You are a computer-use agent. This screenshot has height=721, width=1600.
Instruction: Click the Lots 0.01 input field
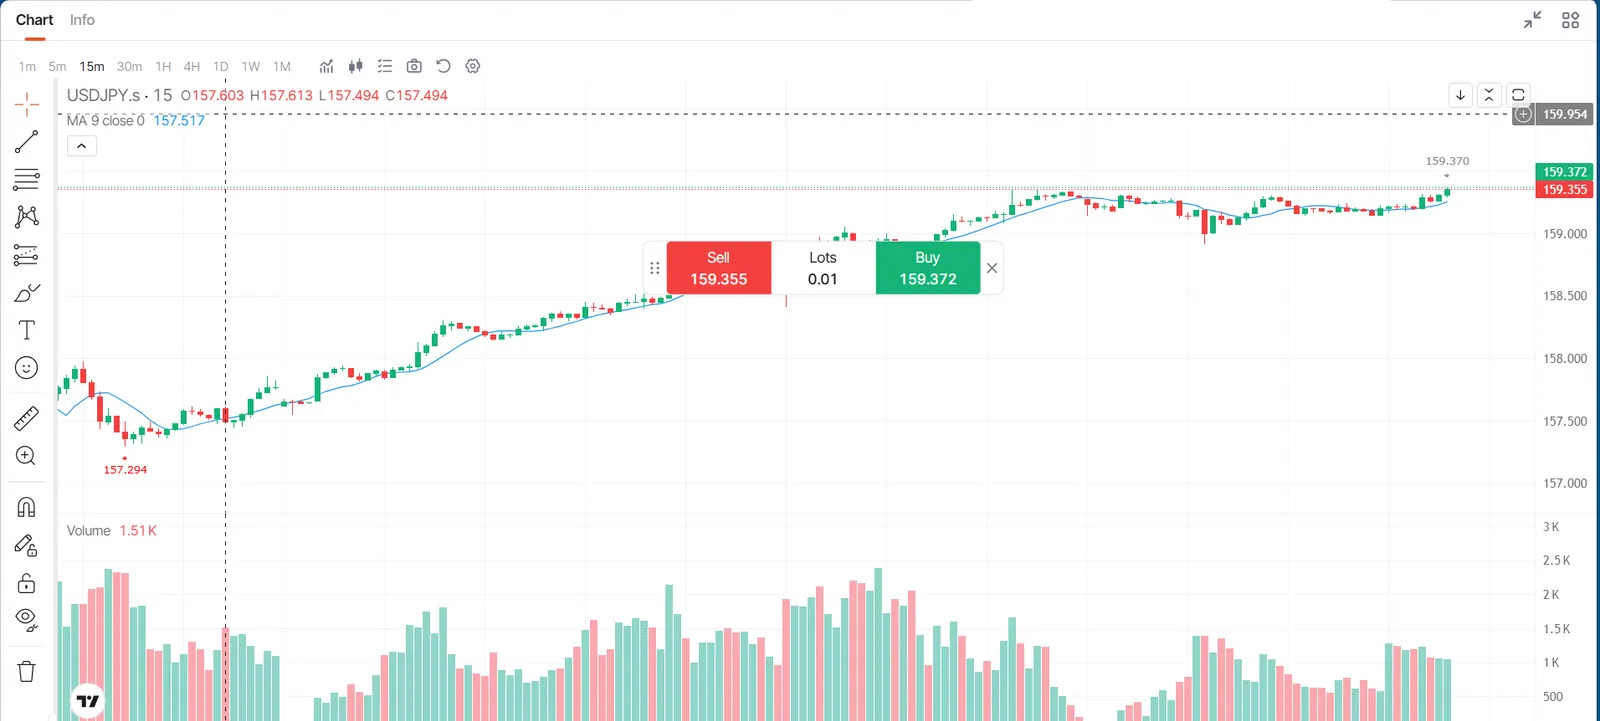point(823,268)
